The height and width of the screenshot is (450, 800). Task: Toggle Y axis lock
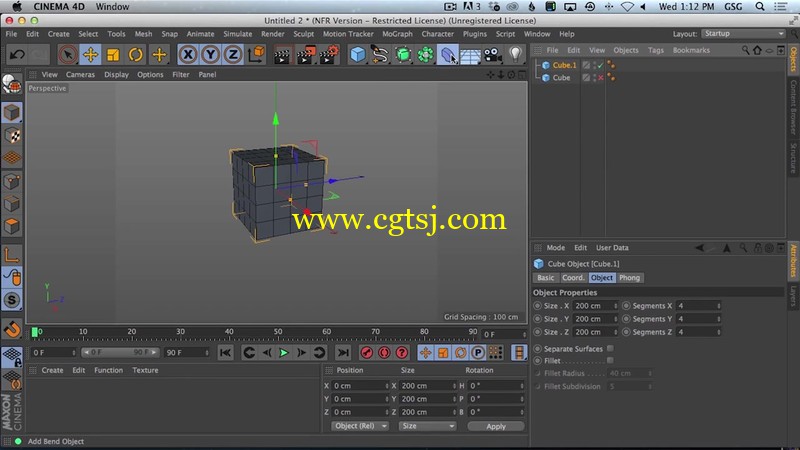(210, 55)
